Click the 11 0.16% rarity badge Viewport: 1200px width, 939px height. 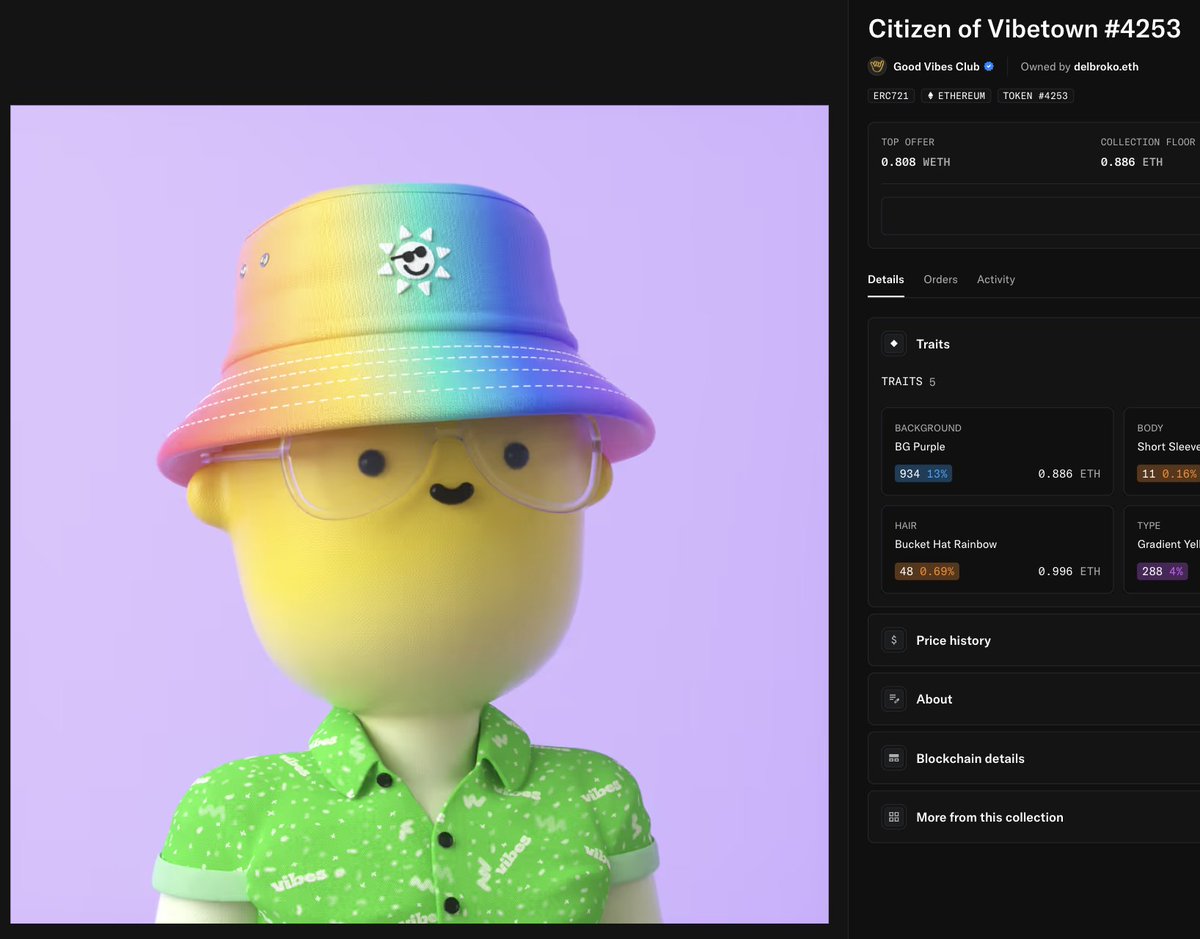click(x=1168, y=474)
